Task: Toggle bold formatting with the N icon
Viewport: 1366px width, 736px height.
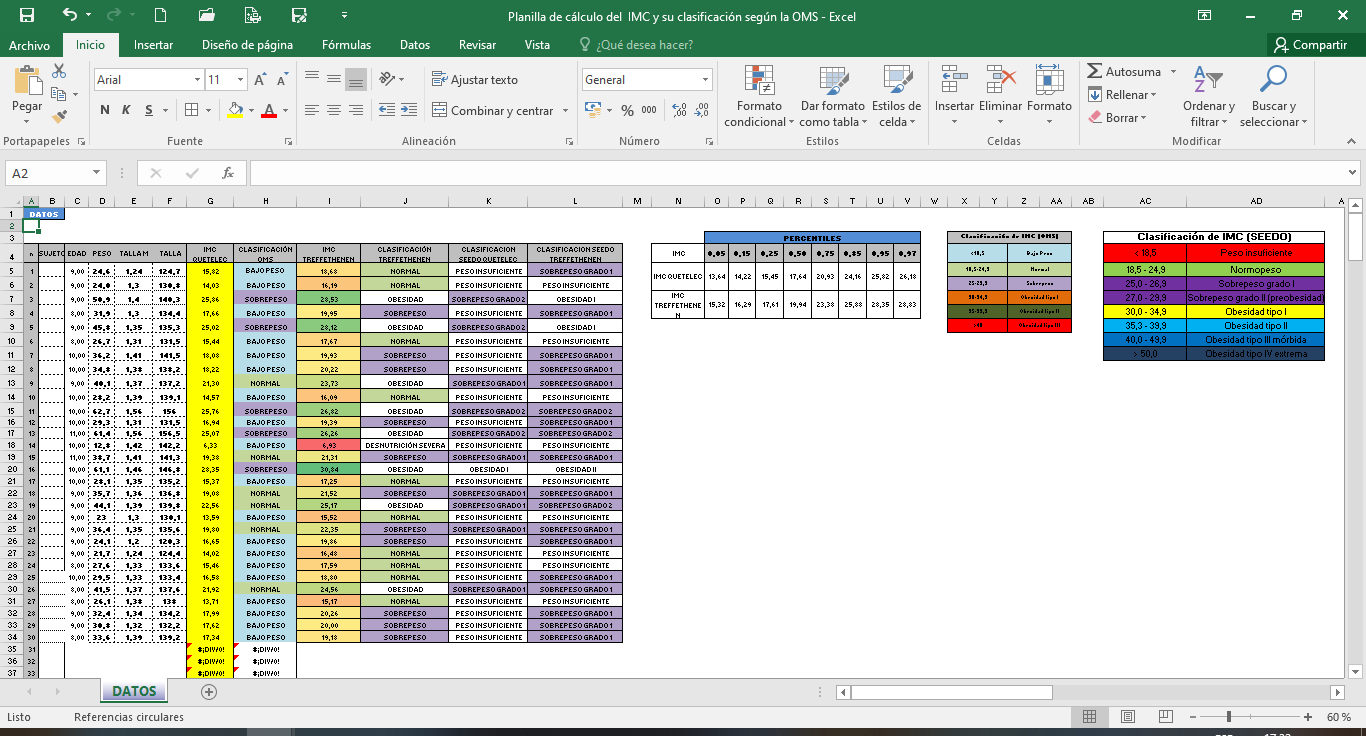Action: [103, 110]
